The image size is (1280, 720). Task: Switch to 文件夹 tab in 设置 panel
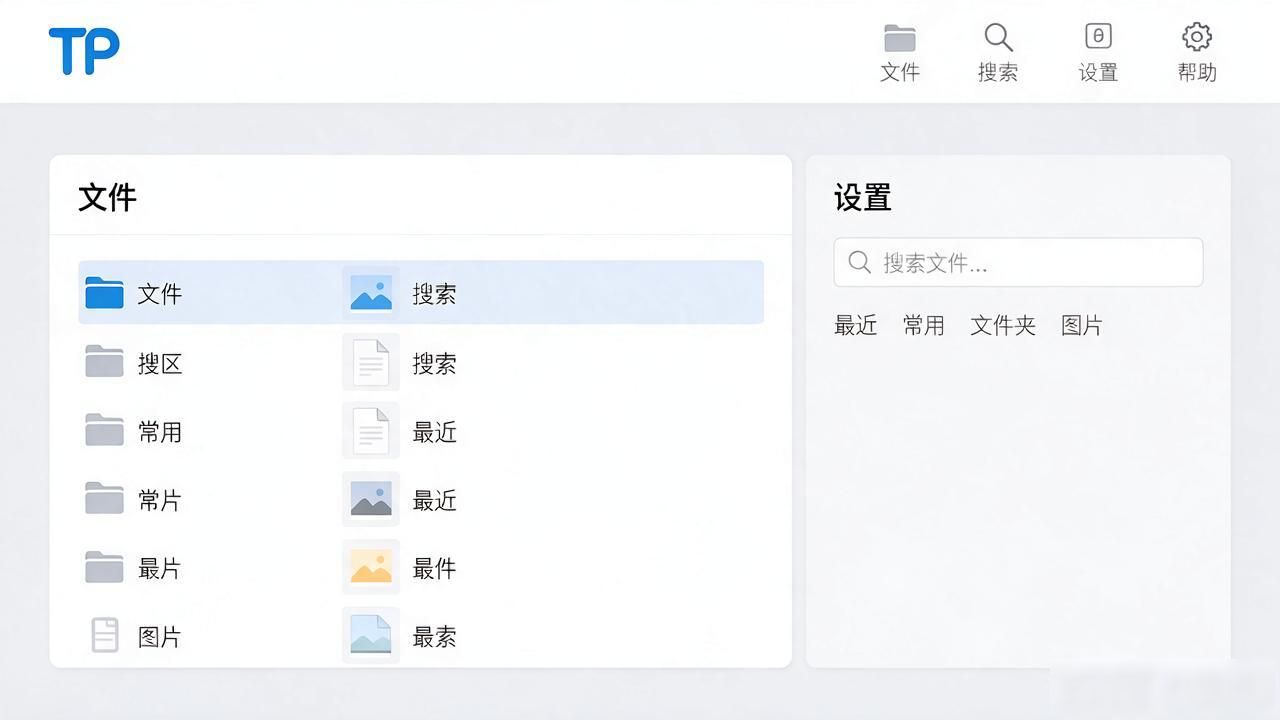pyautogui.click(x=1003, y=325)
